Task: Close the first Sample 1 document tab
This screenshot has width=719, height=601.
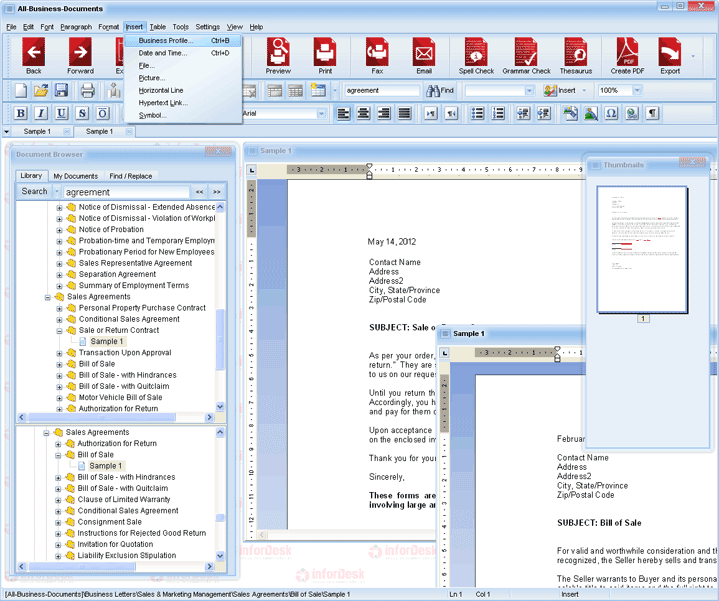Action: 66,132
